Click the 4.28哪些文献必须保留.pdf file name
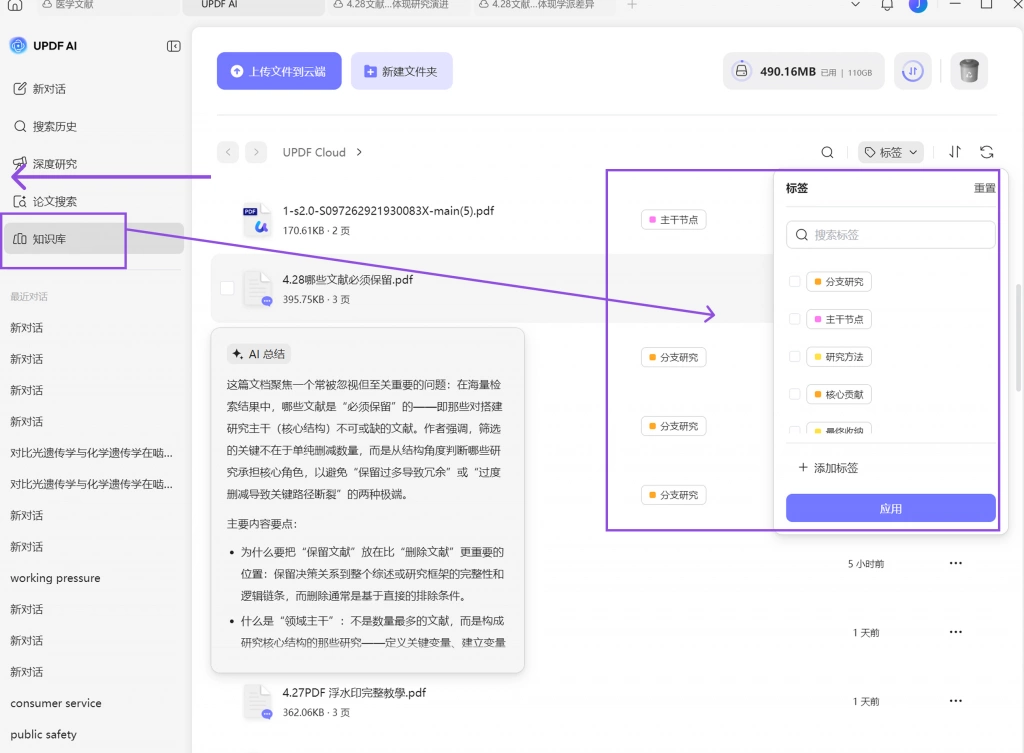 click(x=347, y=280)
